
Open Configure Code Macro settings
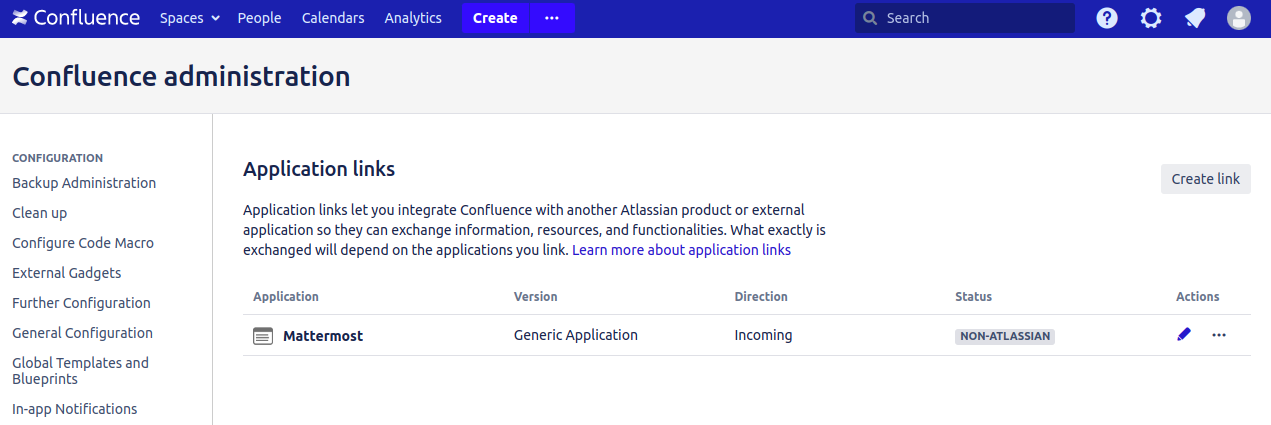coord(83,243)
